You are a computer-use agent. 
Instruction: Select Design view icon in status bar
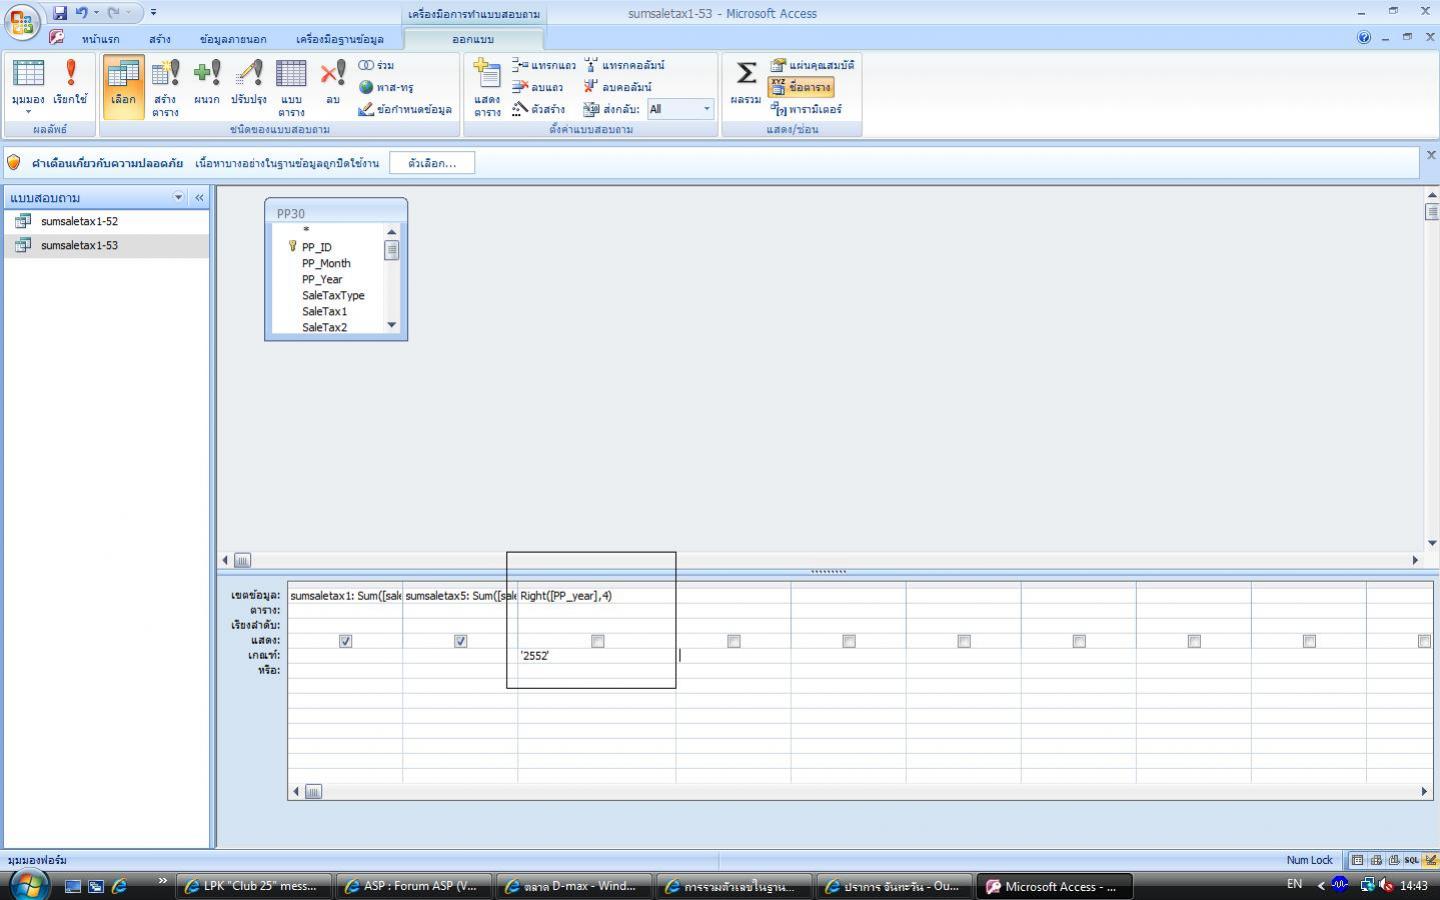(x=1430, y=860)
